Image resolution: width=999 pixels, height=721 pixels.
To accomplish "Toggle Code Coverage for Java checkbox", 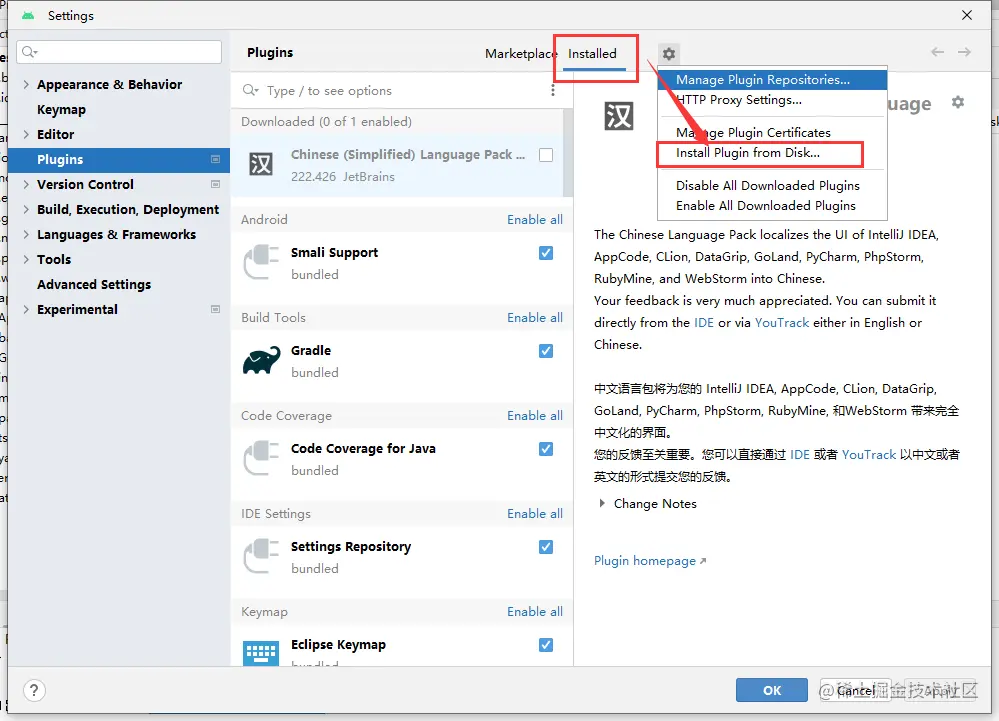I will pyautogui.click(x=546, y=449).
